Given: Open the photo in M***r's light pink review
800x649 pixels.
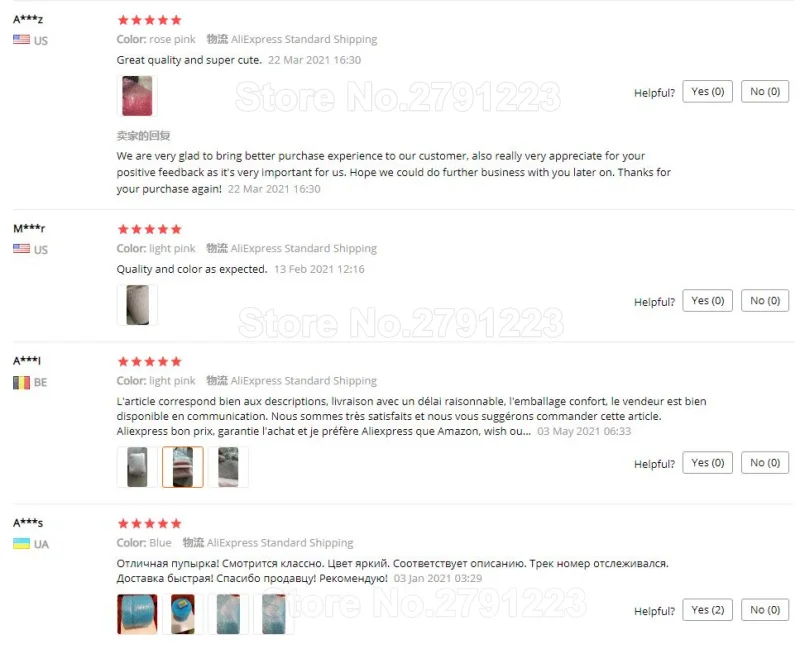Looking at the screenshot, I should [x=137, y=305].
